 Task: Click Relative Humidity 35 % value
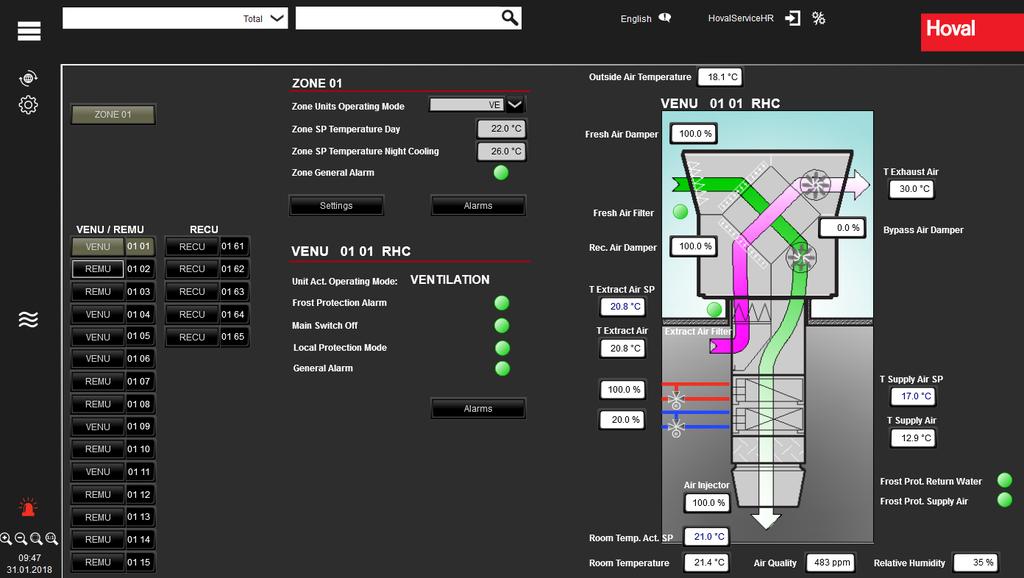[976, 562]
